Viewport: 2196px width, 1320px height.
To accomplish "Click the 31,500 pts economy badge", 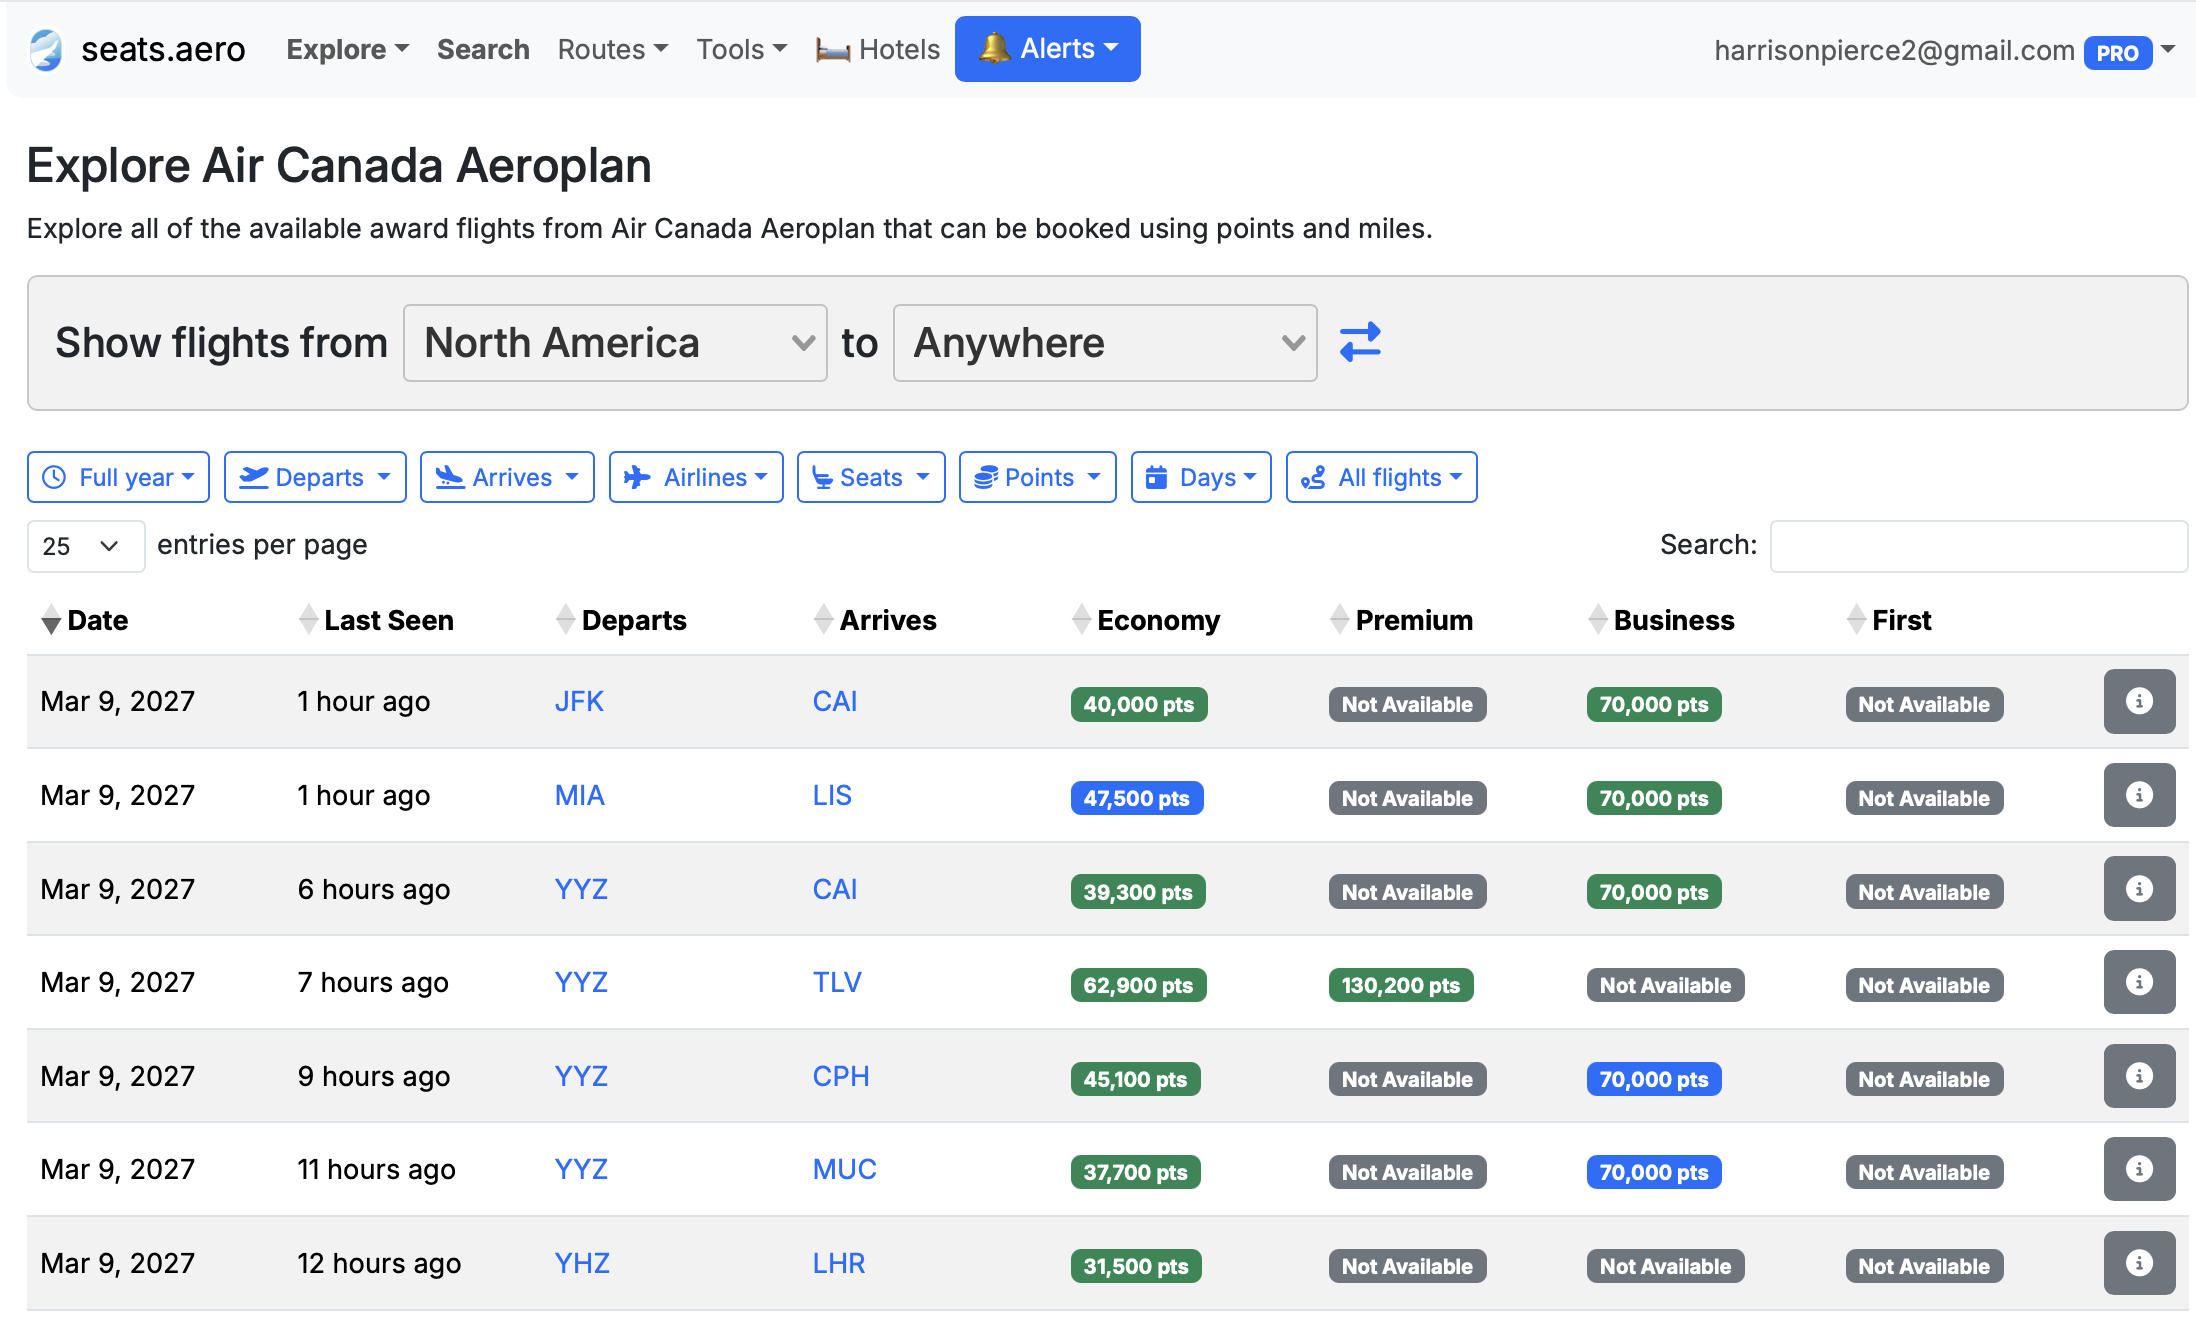I will [1136, 1266].
